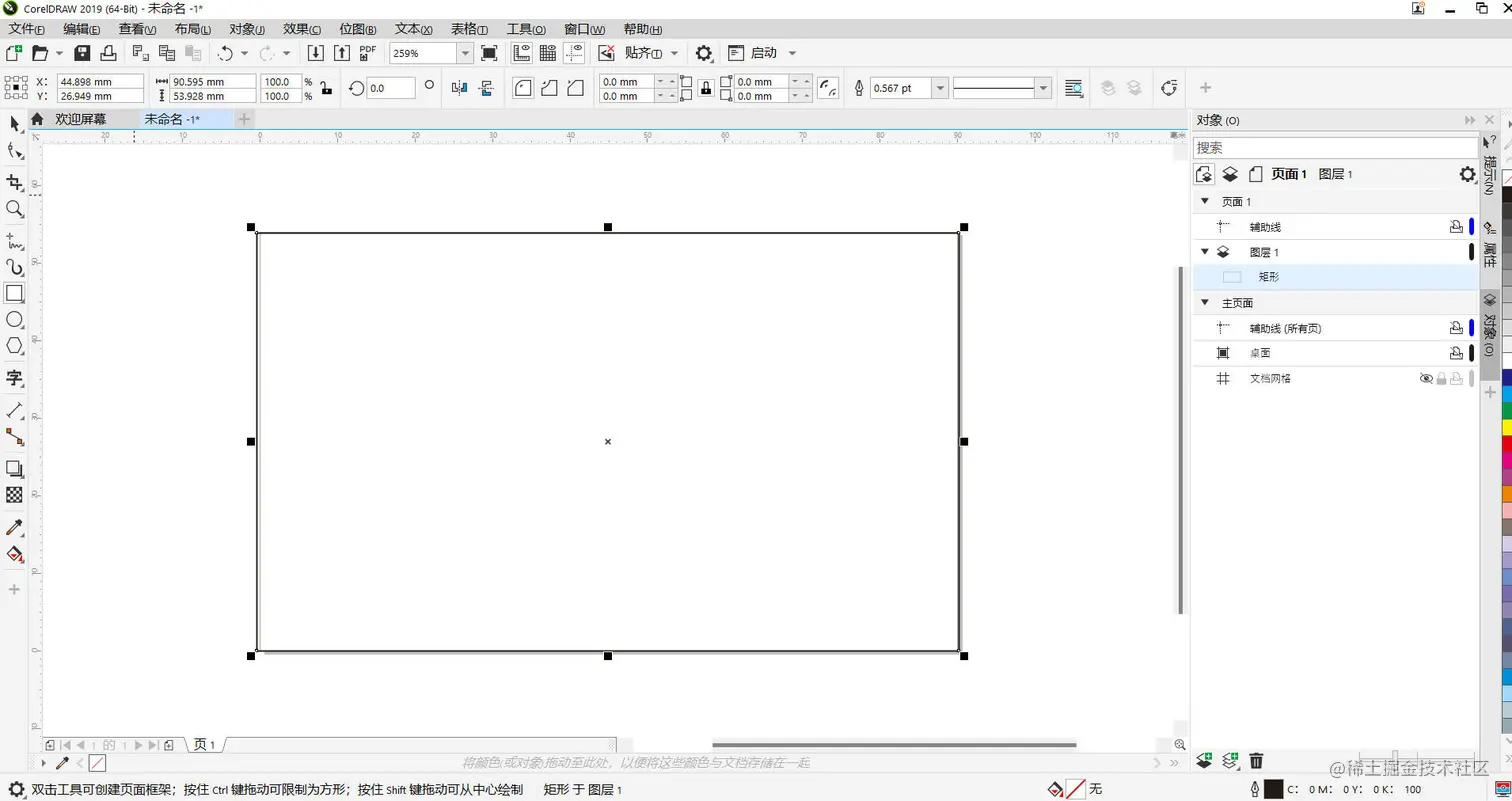Mirror the rectangle vertically

point(486,88)
